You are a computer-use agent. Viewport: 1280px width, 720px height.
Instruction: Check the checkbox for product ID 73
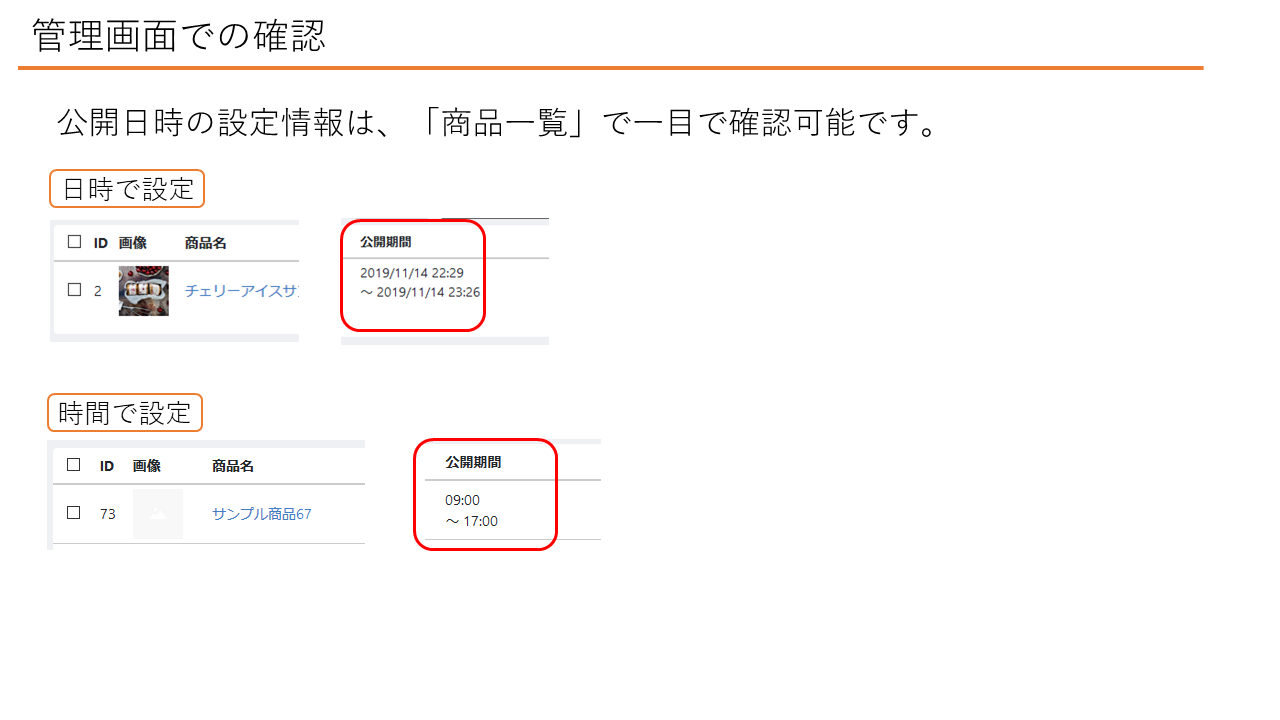pyautogui.click(x=73, y=513)
